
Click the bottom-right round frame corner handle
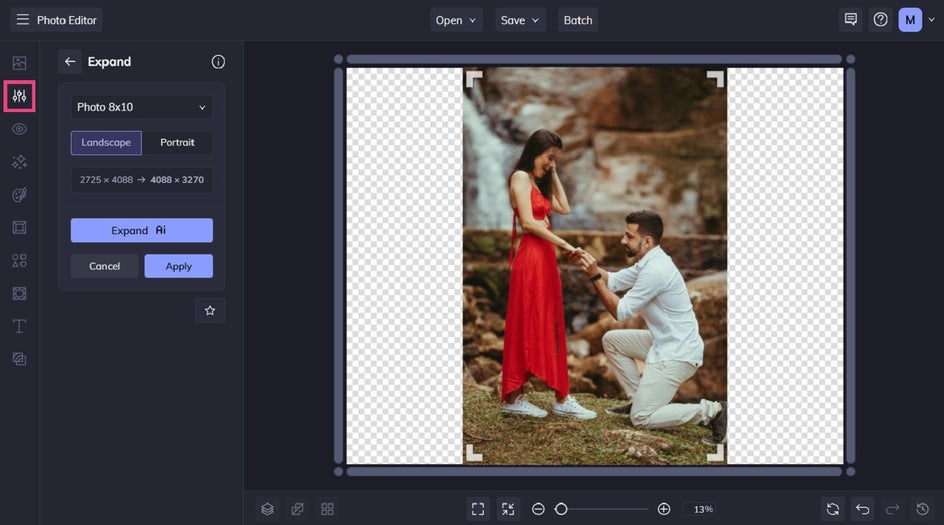[x=851, y=472]
